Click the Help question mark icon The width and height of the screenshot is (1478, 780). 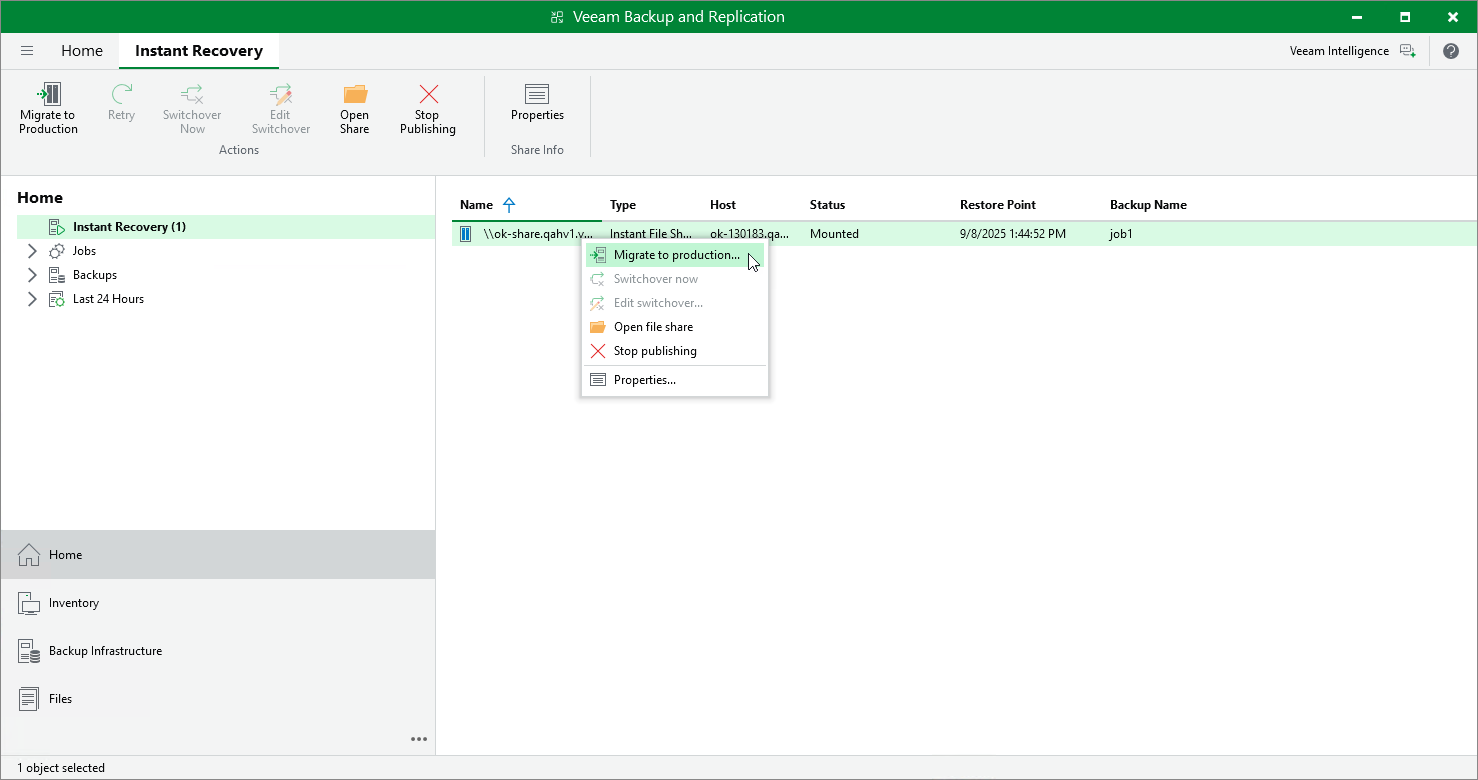[x=1451, y=51]
